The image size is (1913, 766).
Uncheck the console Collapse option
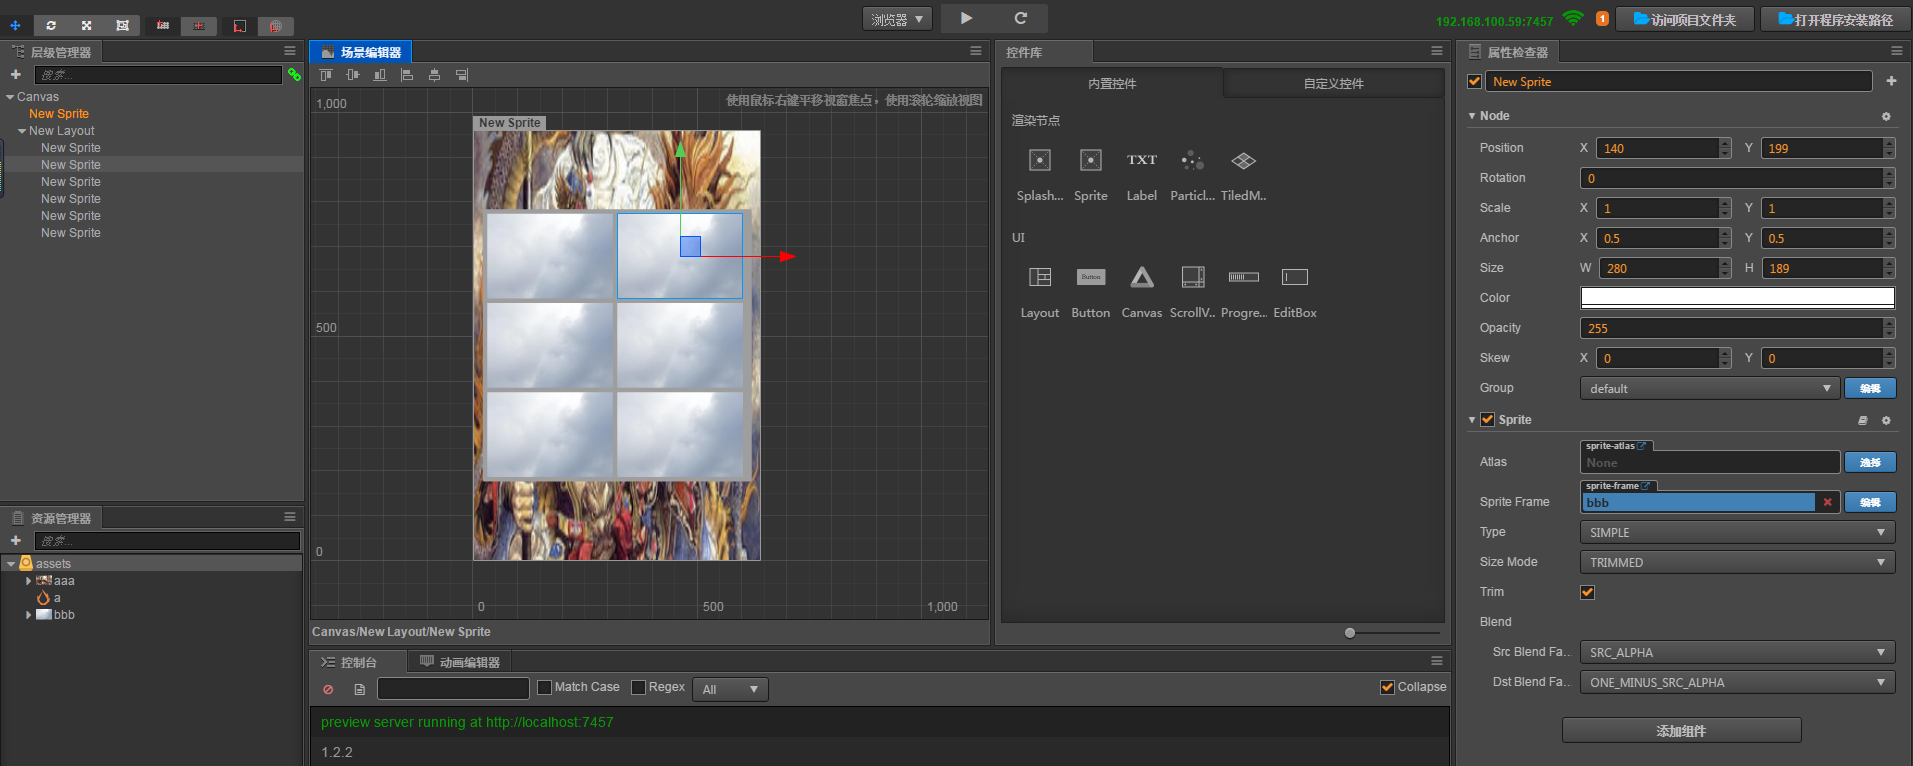pyautogui.click(x=1387, y=687)
